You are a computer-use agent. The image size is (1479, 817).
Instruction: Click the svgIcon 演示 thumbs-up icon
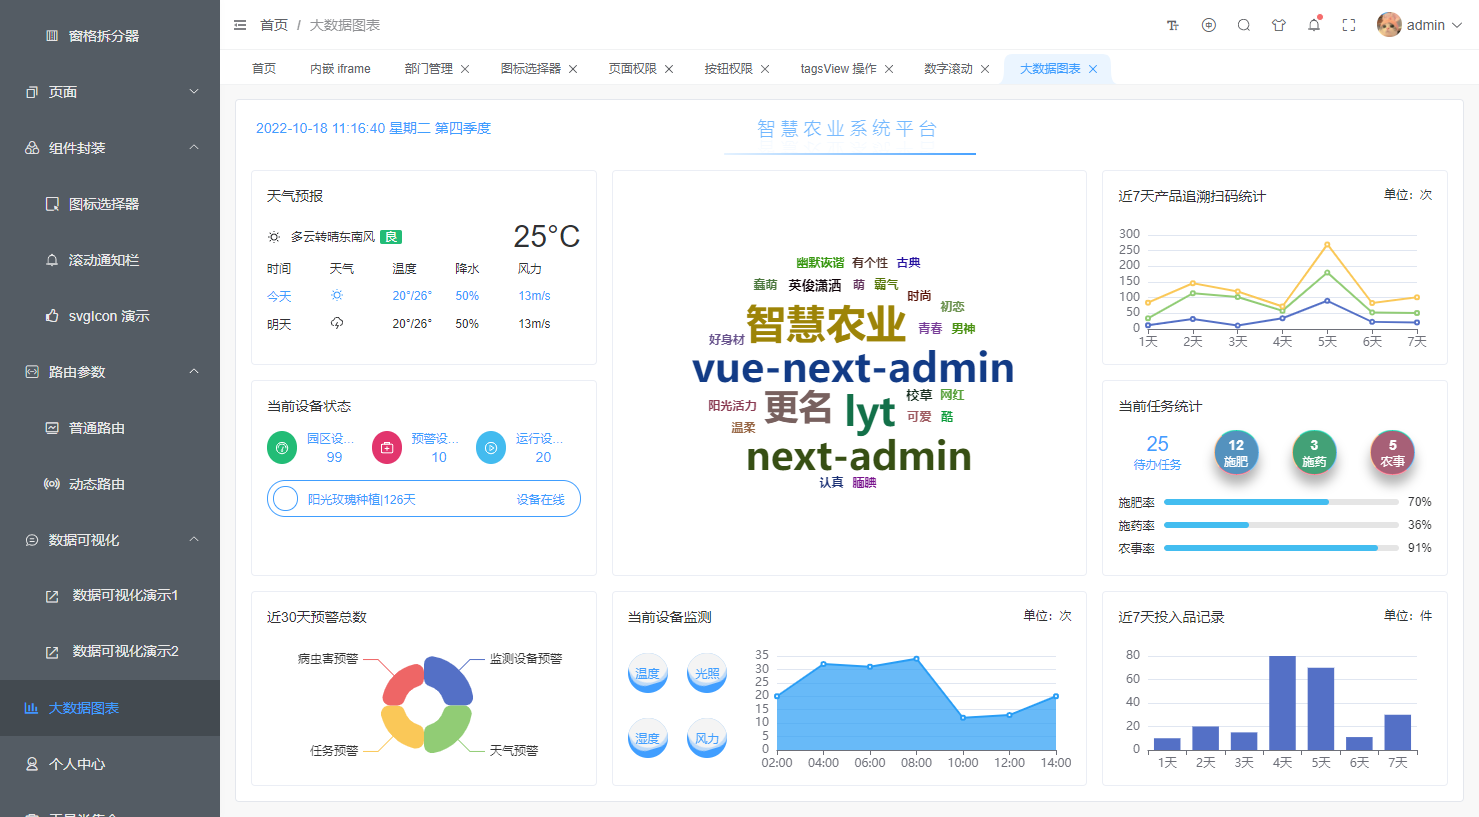point(52,316)
